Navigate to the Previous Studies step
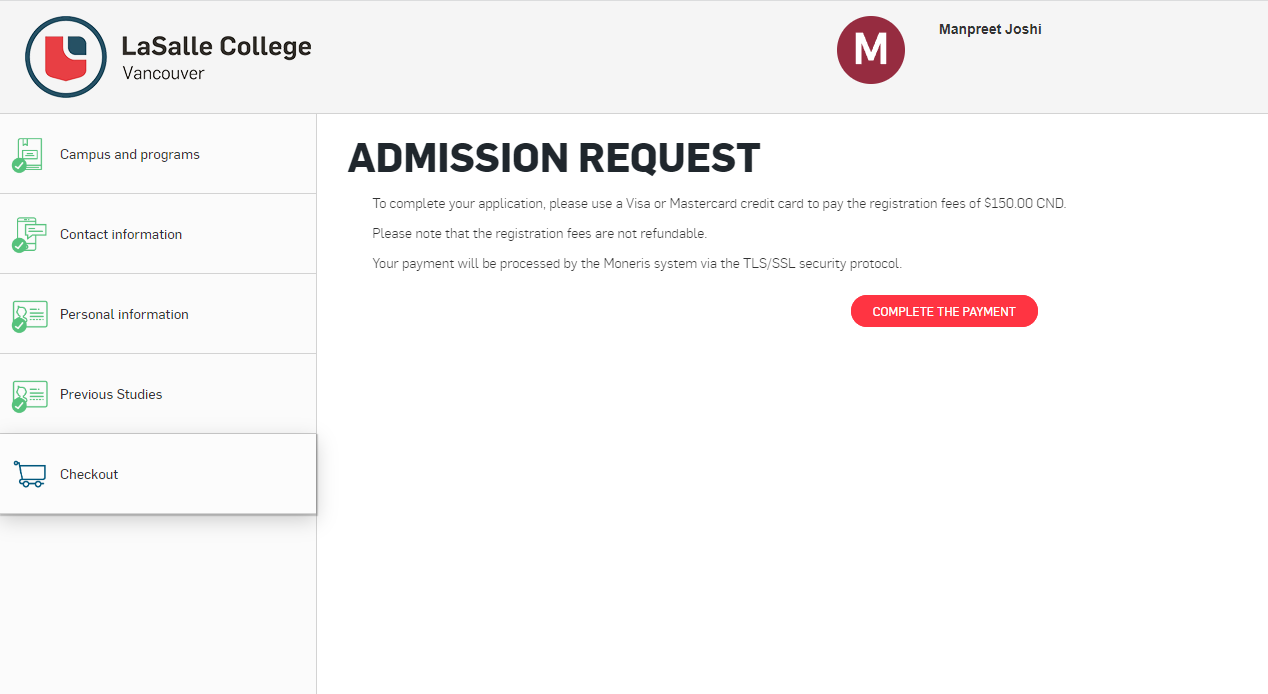Viewport: 1268px width, 694px height. pyautogui.click(x=158, y=394)
